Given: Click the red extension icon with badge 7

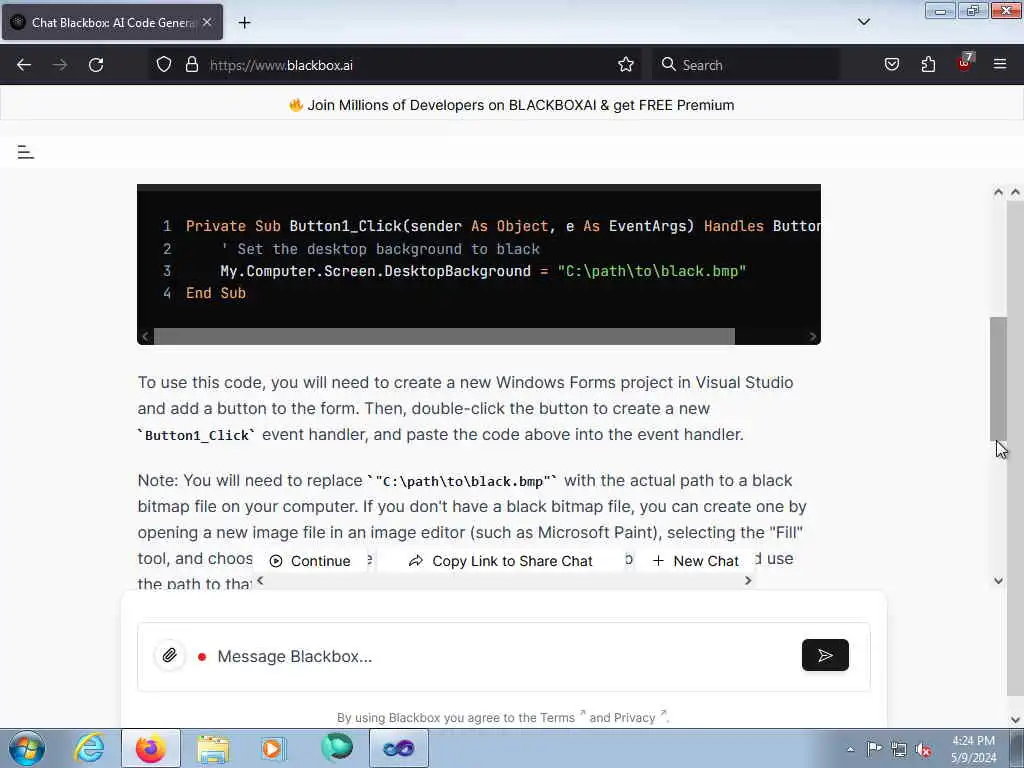Looking at the screenshot, I should (x=965, y=63).
